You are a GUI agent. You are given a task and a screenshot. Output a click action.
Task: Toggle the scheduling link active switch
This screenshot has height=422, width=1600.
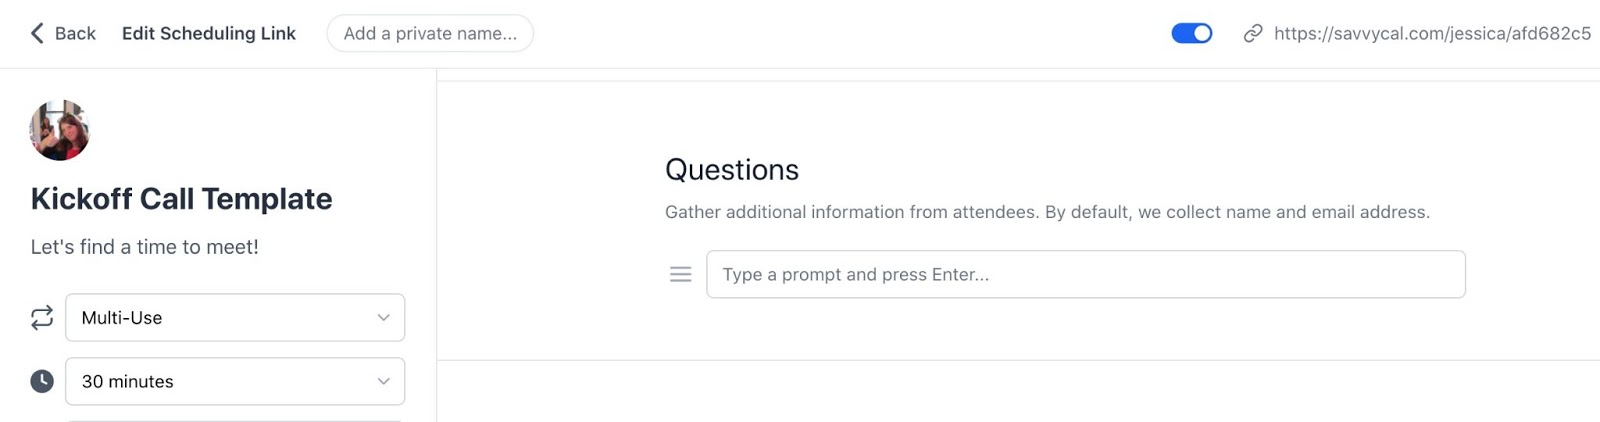pos(1191,33)
